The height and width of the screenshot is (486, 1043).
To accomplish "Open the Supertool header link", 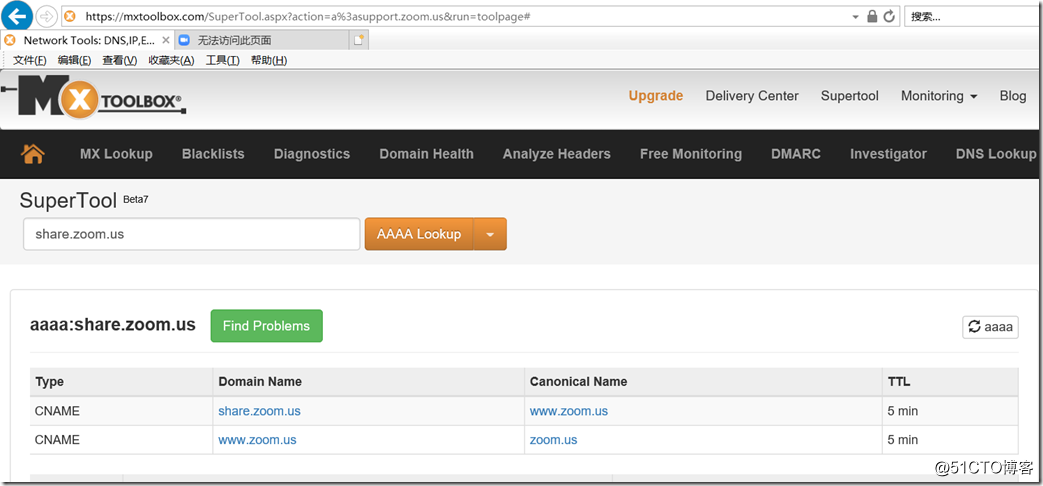I will (849, 96).
